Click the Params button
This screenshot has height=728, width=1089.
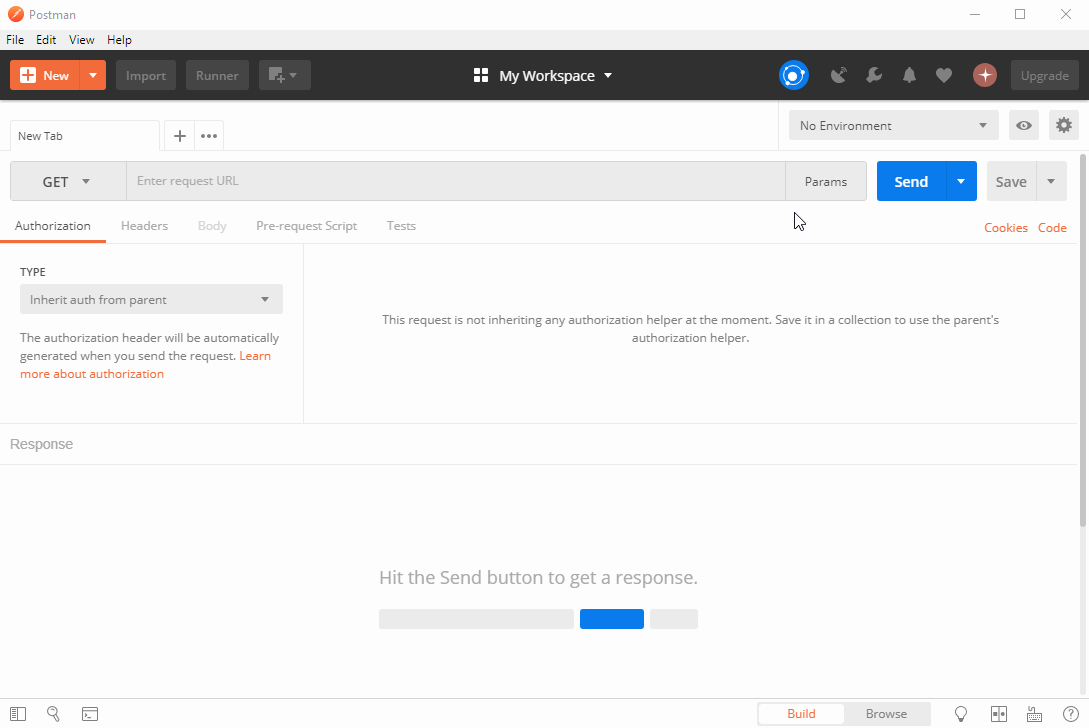tap(826, 181)
